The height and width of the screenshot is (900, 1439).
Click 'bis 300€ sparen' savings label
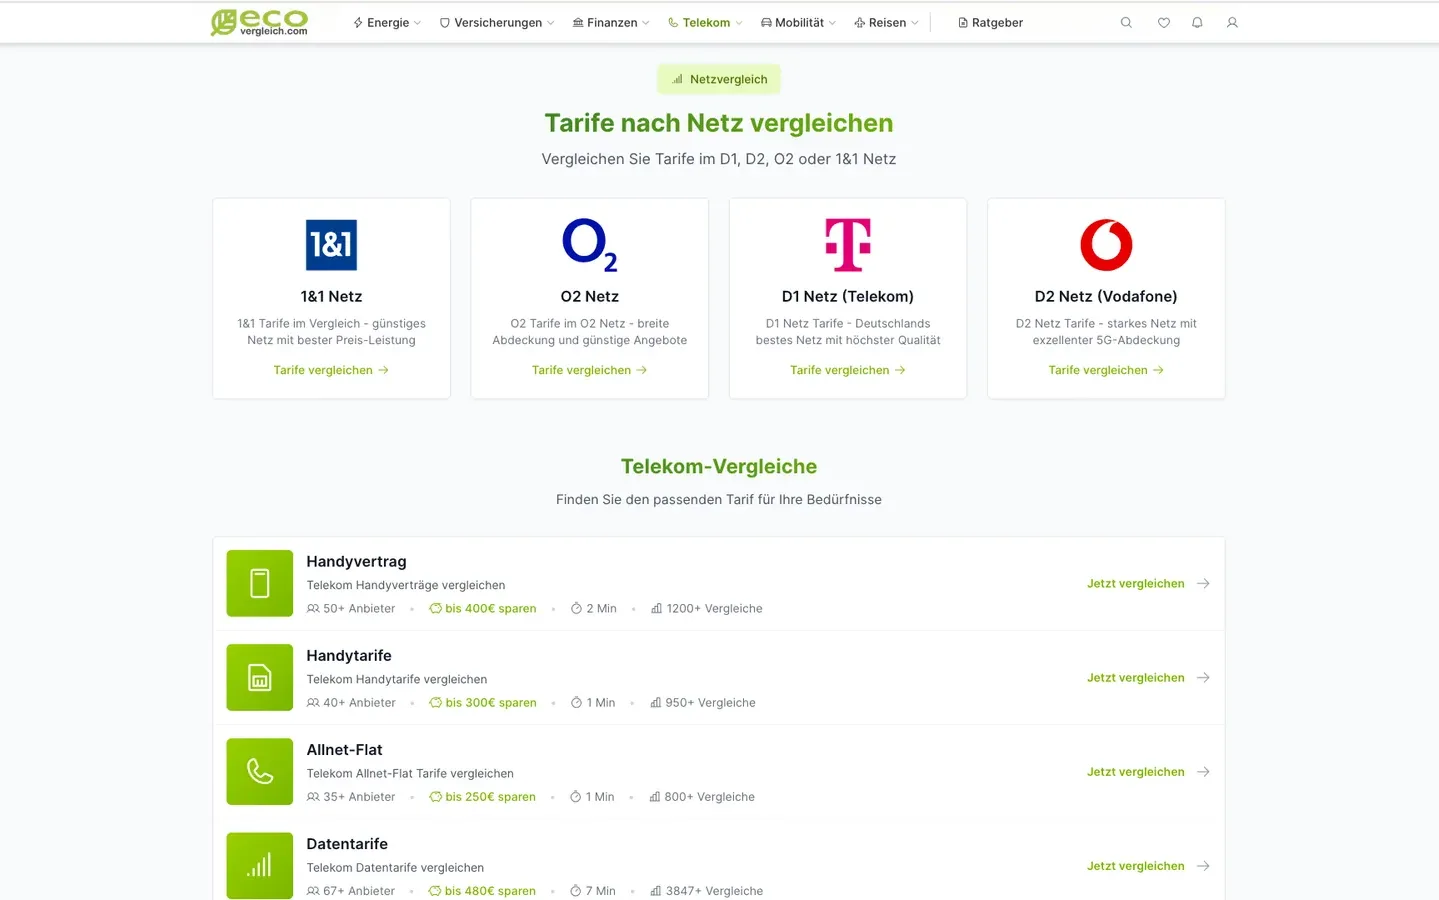coord(483,703)
